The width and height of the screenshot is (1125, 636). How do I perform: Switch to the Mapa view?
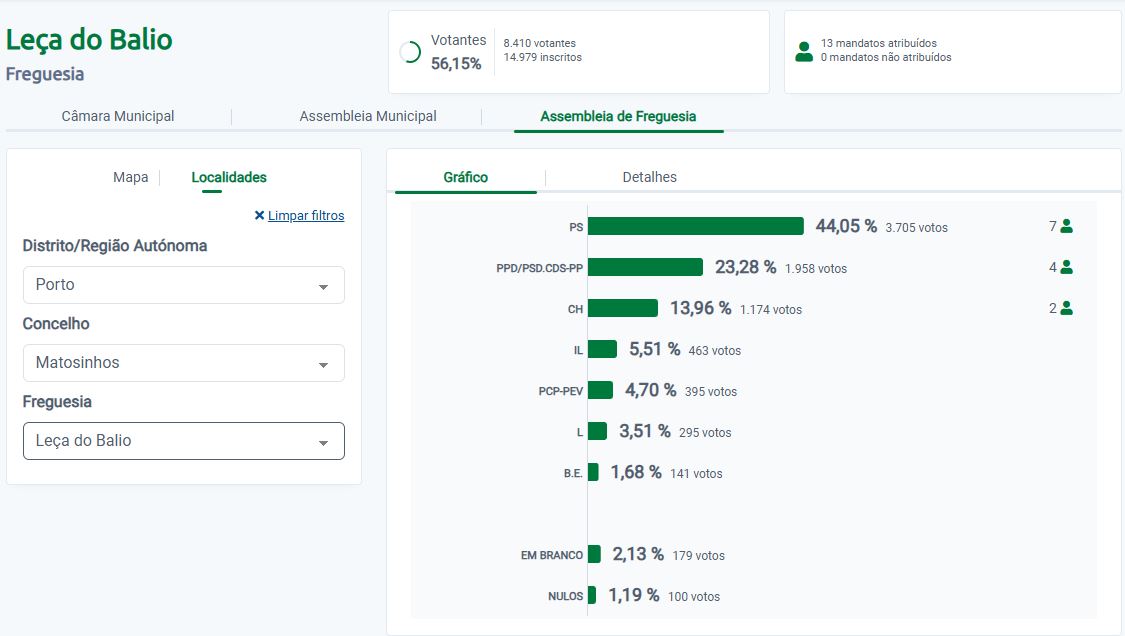pyautogui.click(x=130, y=177)
